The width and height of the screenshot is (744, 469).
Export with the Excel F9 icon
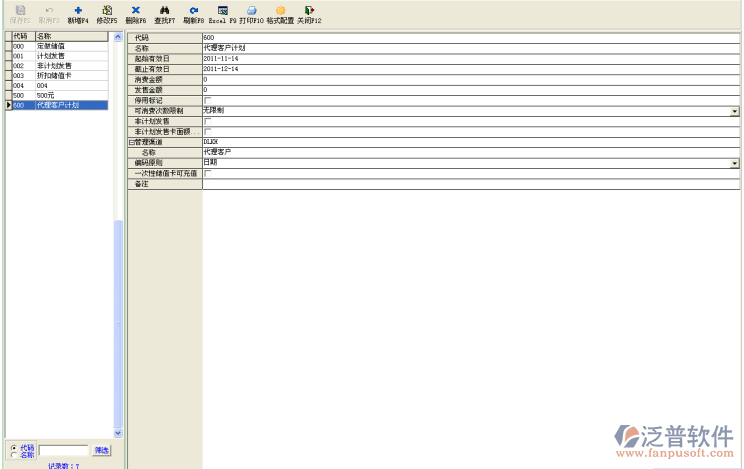[x=223, y=10]
